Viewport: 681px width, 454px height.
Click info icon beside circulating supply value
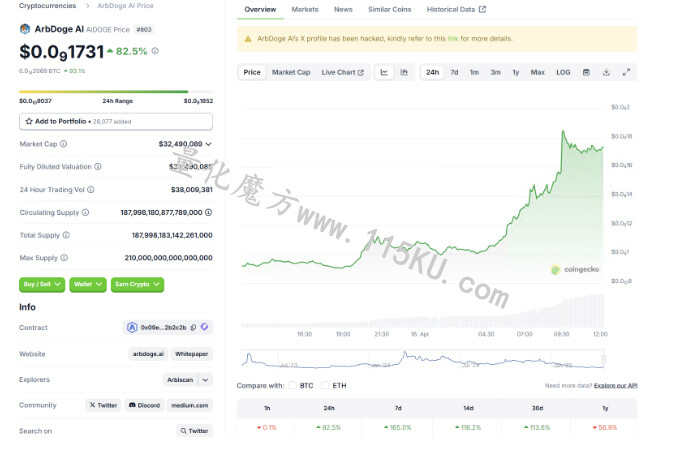click(208, 212)
